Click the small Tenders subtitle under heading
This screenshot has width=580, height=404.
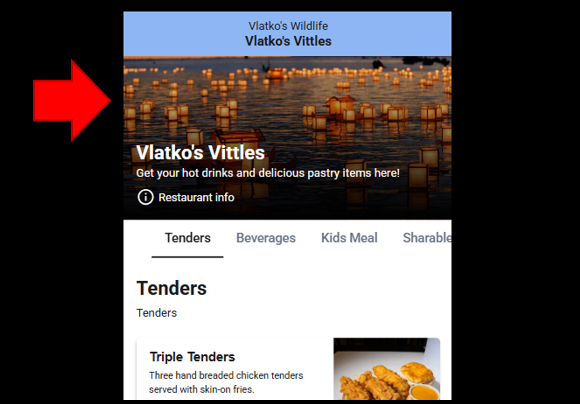coord(157,313)
